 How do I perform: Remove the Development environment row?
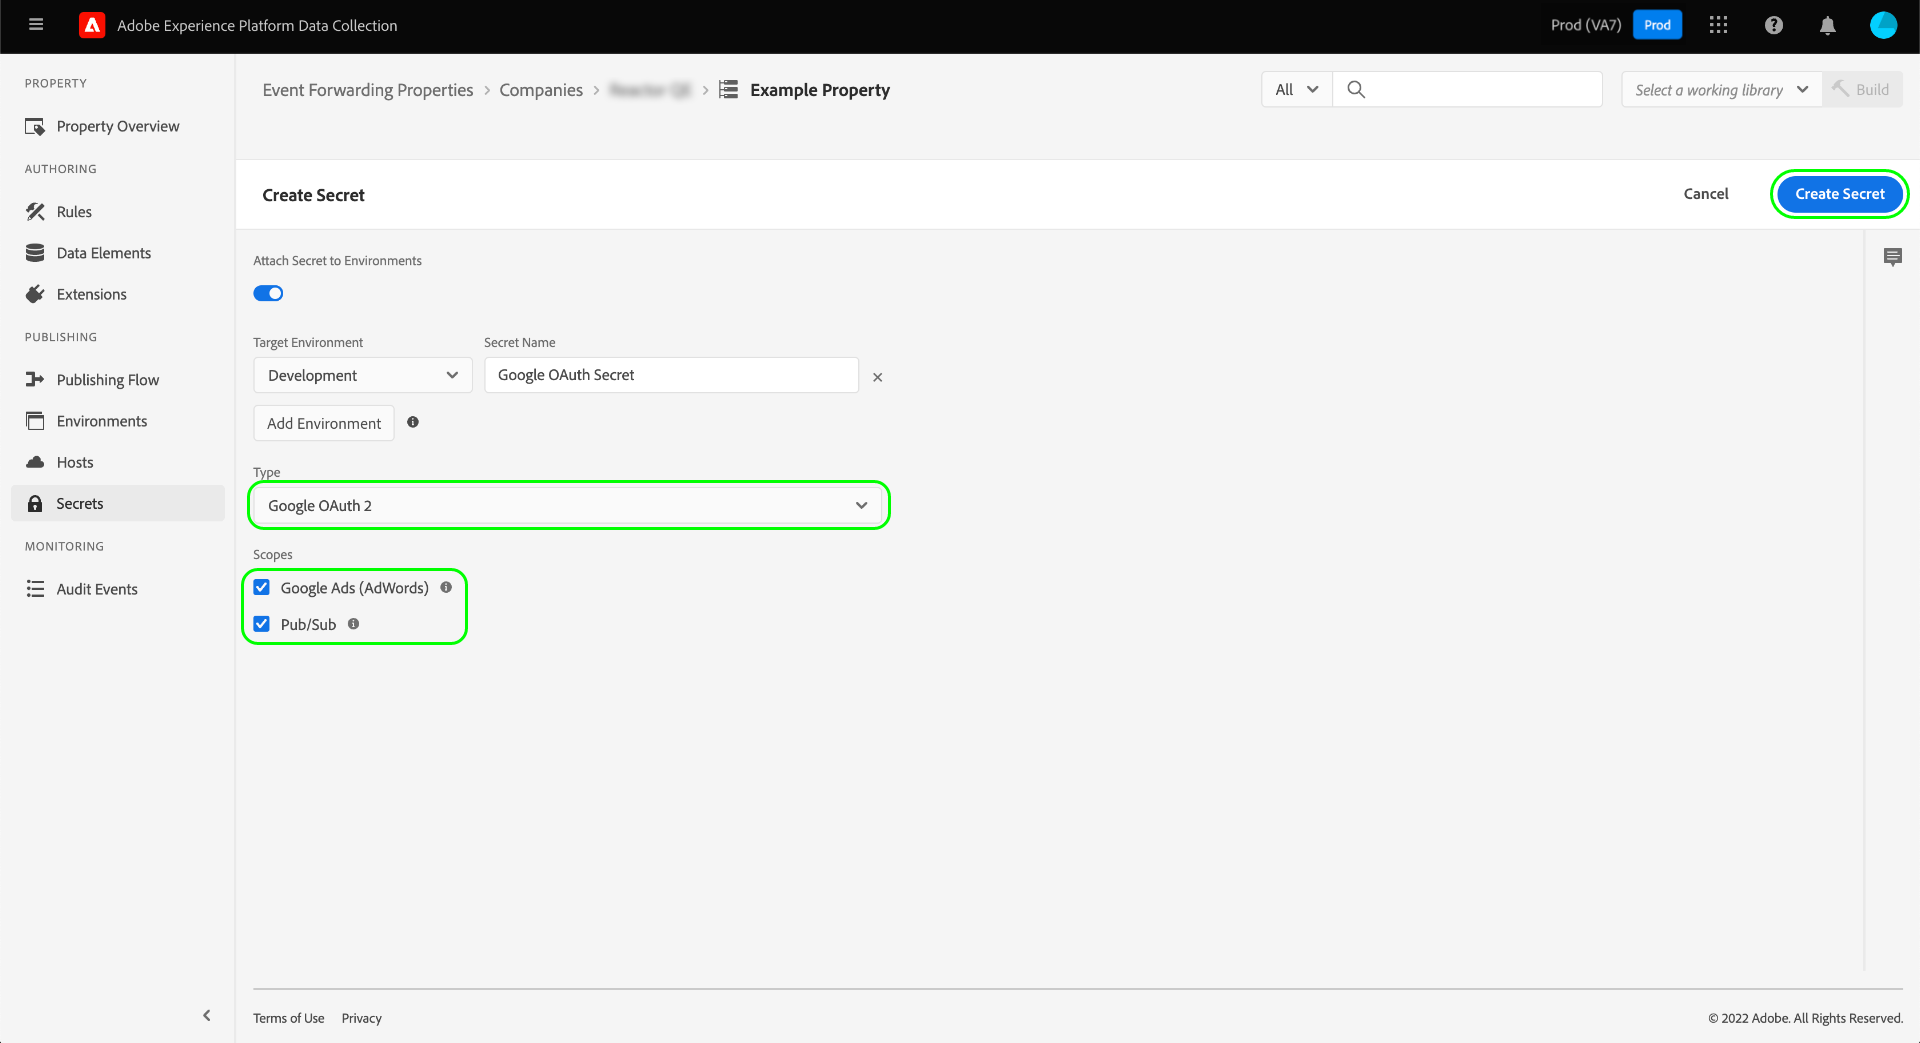pos(877,377)
